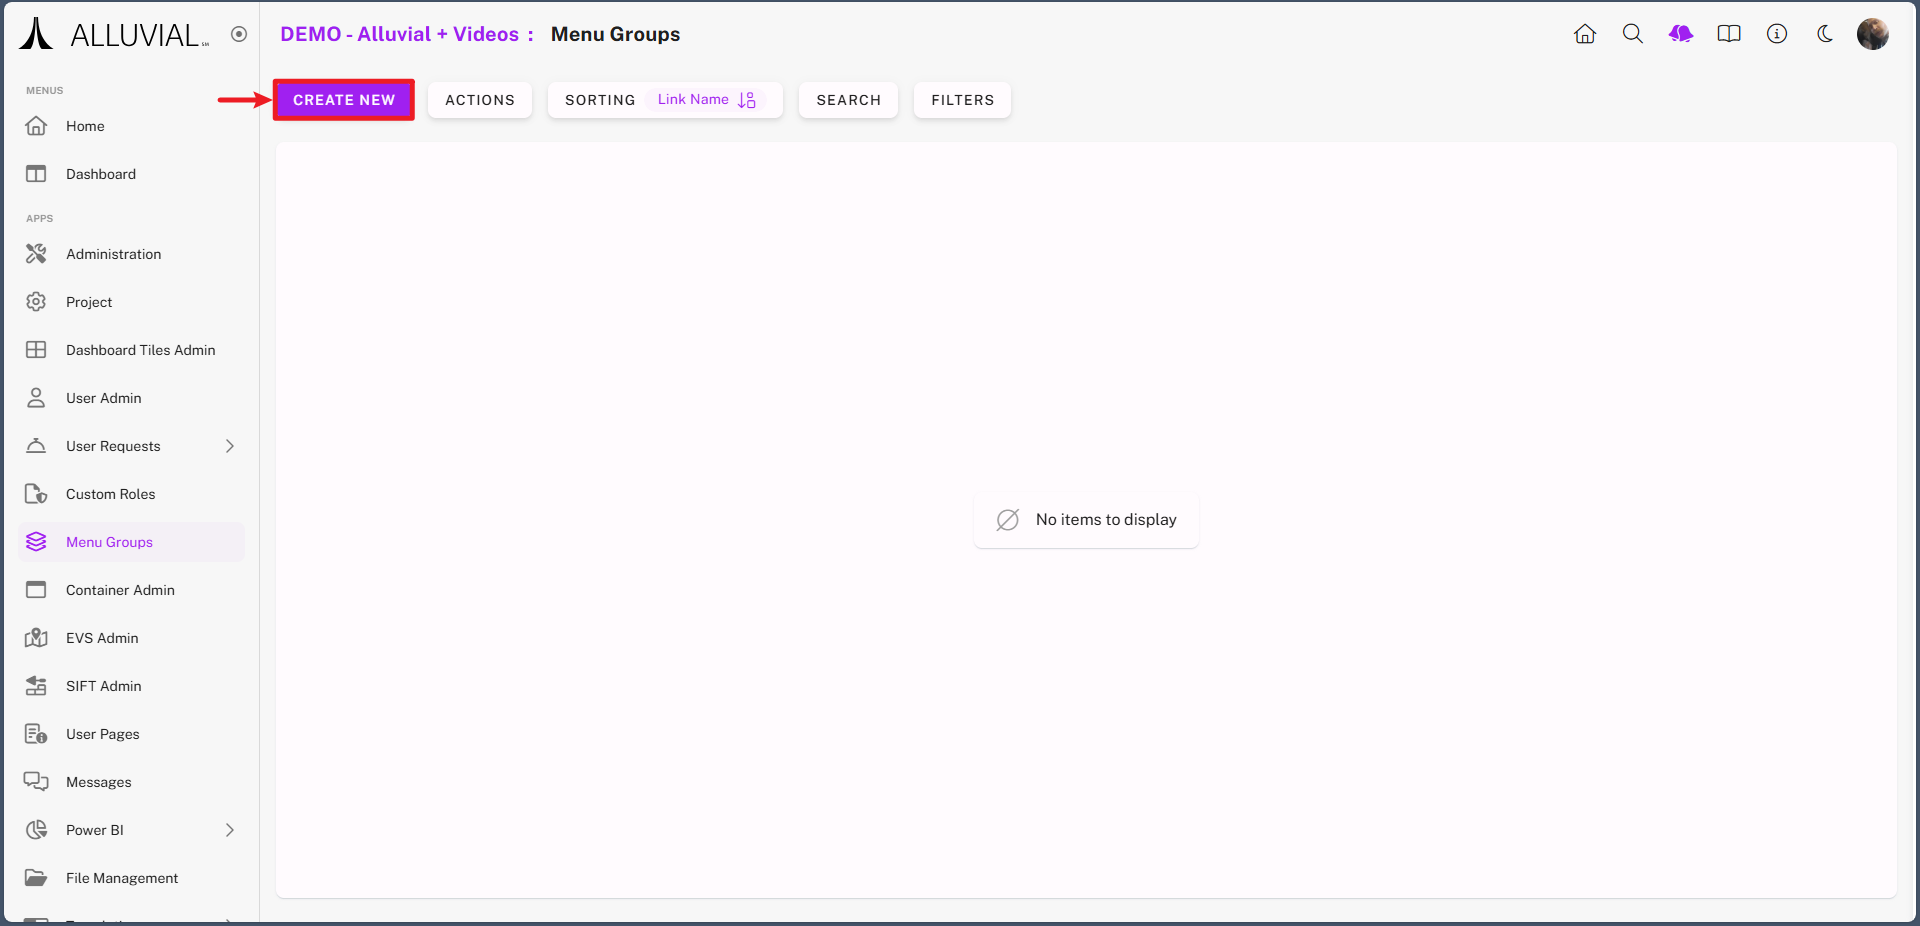Click the Dashboard Tiles grid icon

coord(36,350)
